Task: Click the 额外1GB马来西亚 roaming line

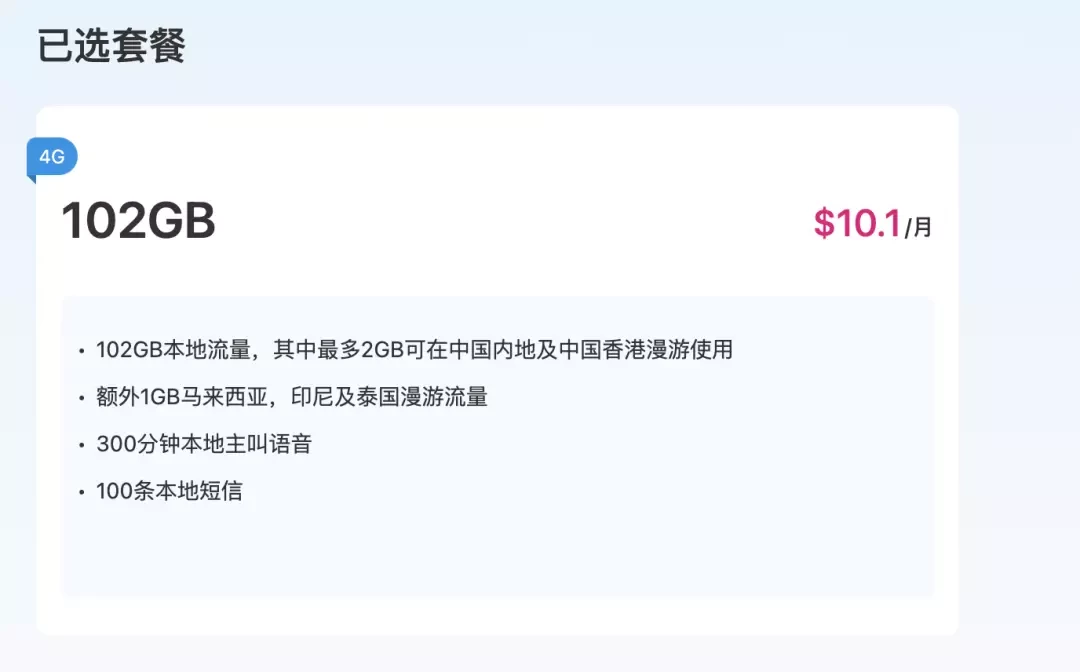Action: [x=292, y=397]
